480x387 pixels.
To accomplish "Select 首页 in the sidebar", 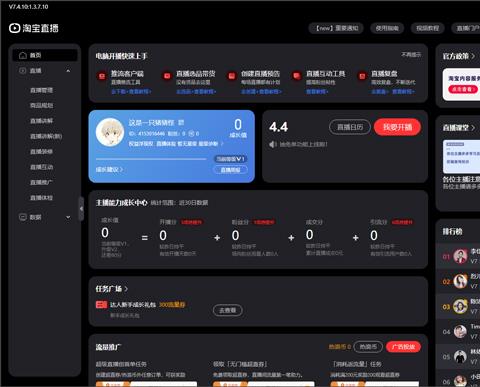I will [x=45, y=55].
